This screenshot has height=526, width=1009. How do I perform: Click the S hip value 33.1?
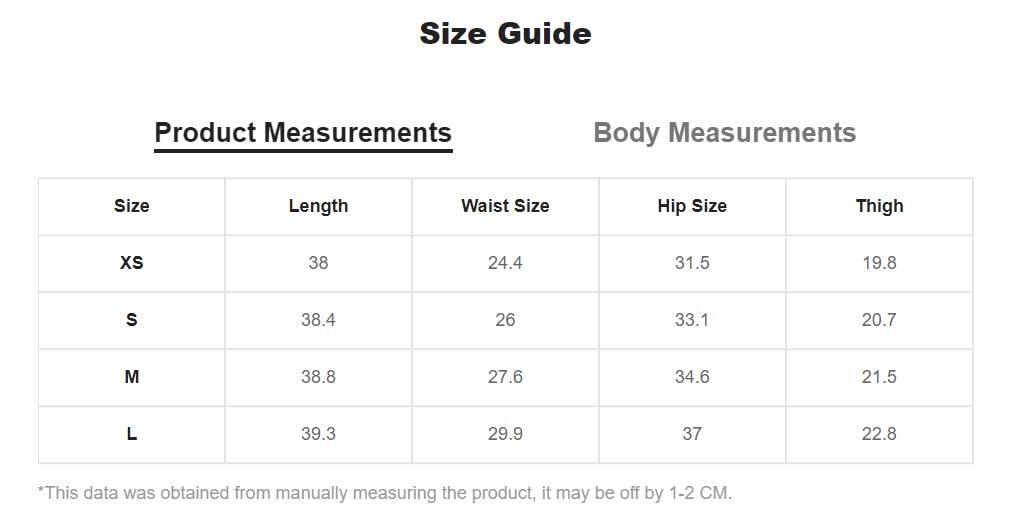692,320
